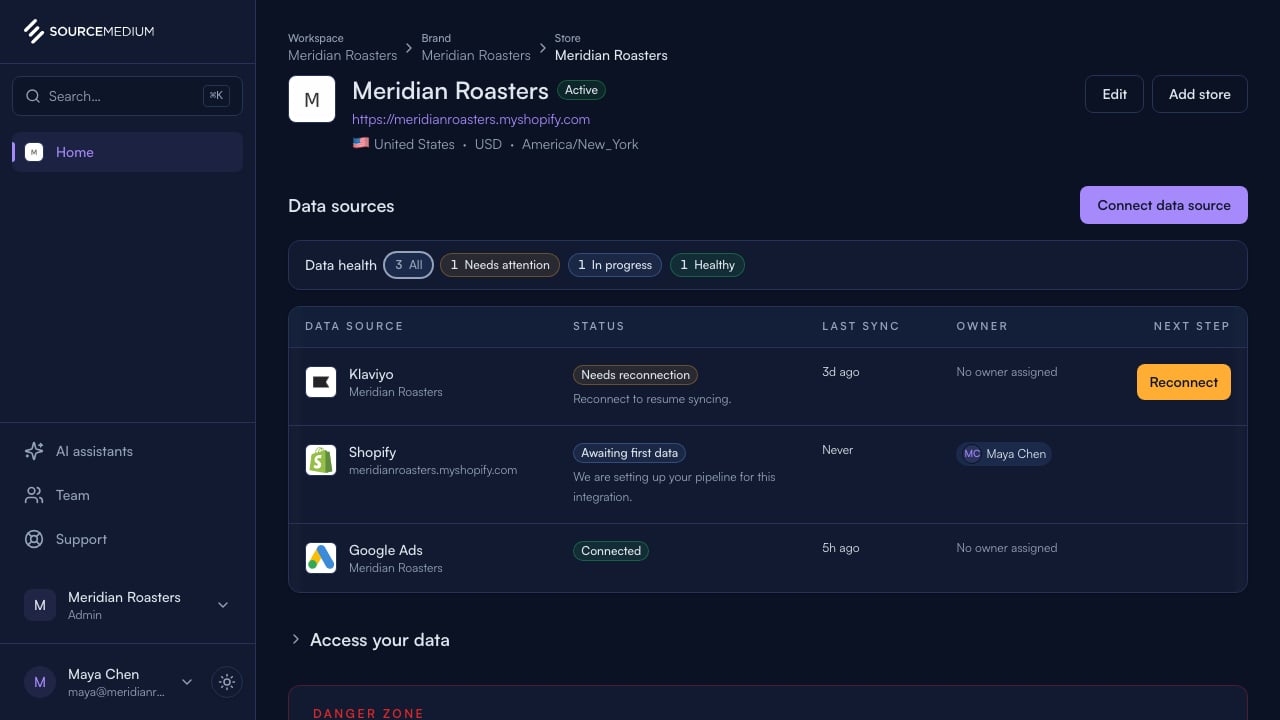The width and height of the screenshot is (1280, 720).
Task: Click the Meridian Roasters store title
Action: 450,91
